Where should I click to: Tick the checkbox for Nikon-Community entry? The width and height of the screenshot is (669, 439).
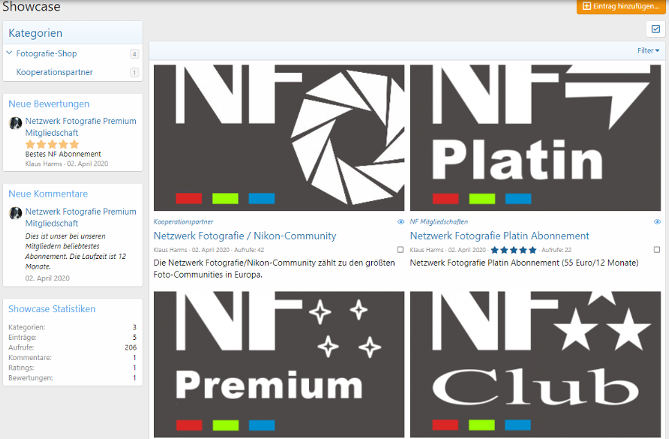coord(400,250)
